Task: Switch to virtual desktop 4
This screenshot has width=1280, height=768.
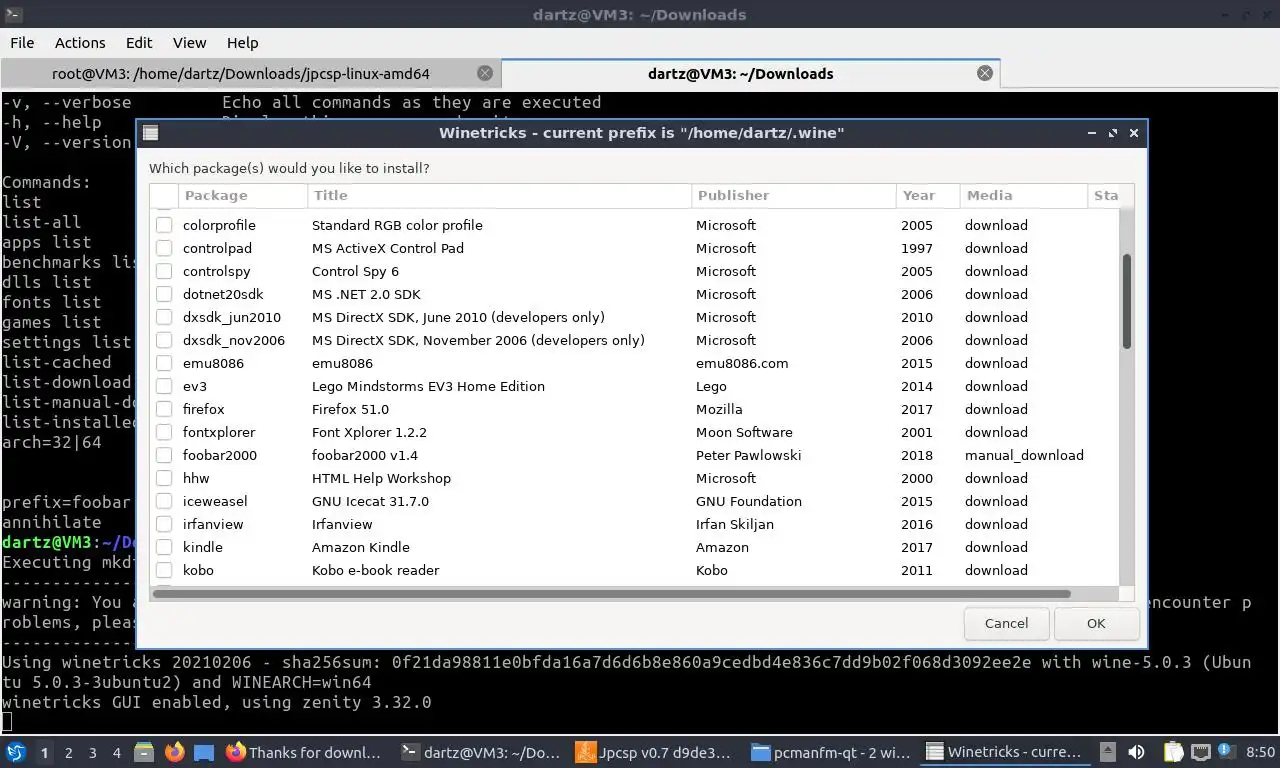Action: (117, 752)
